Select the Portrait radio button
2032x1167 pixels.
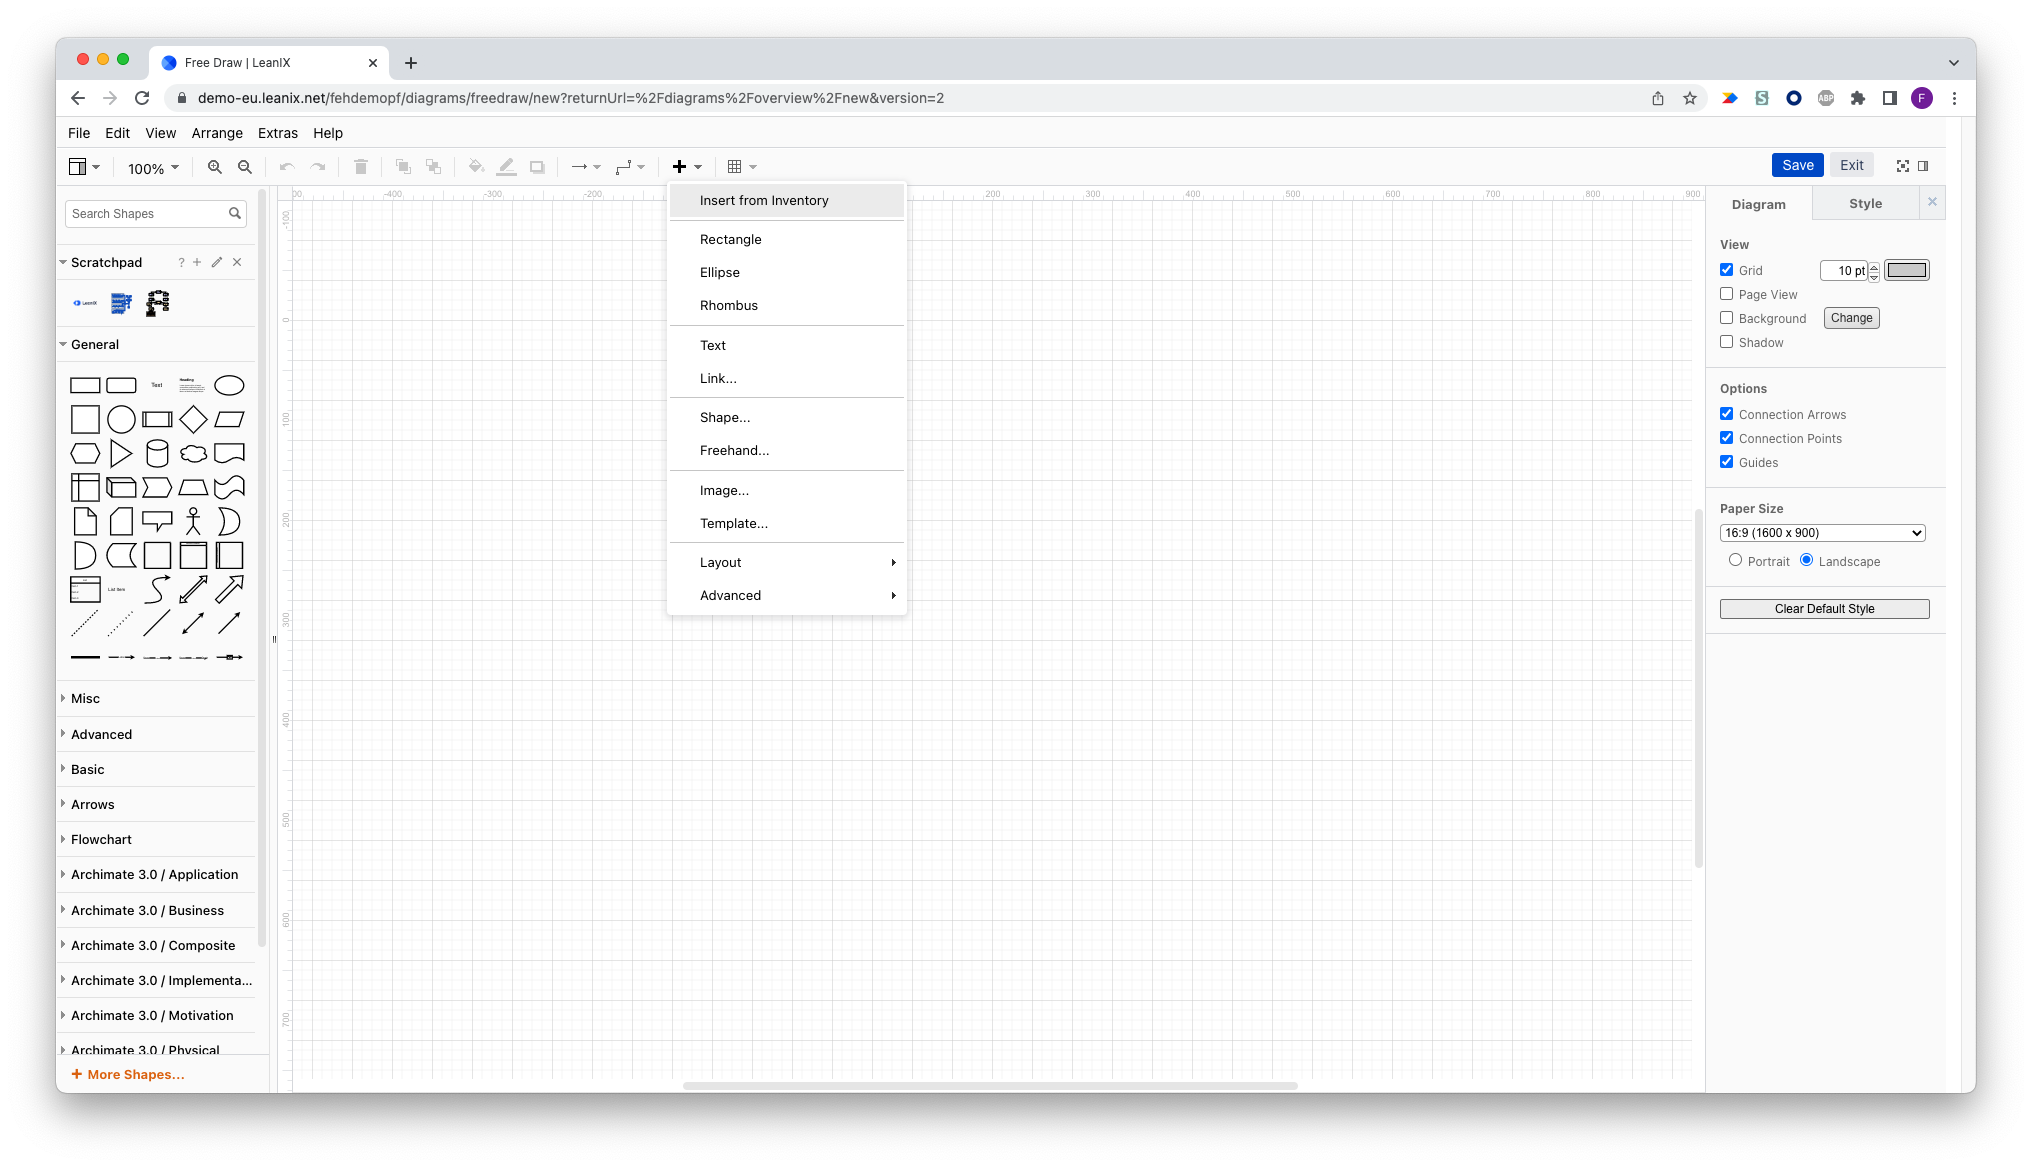point(1735,560)
